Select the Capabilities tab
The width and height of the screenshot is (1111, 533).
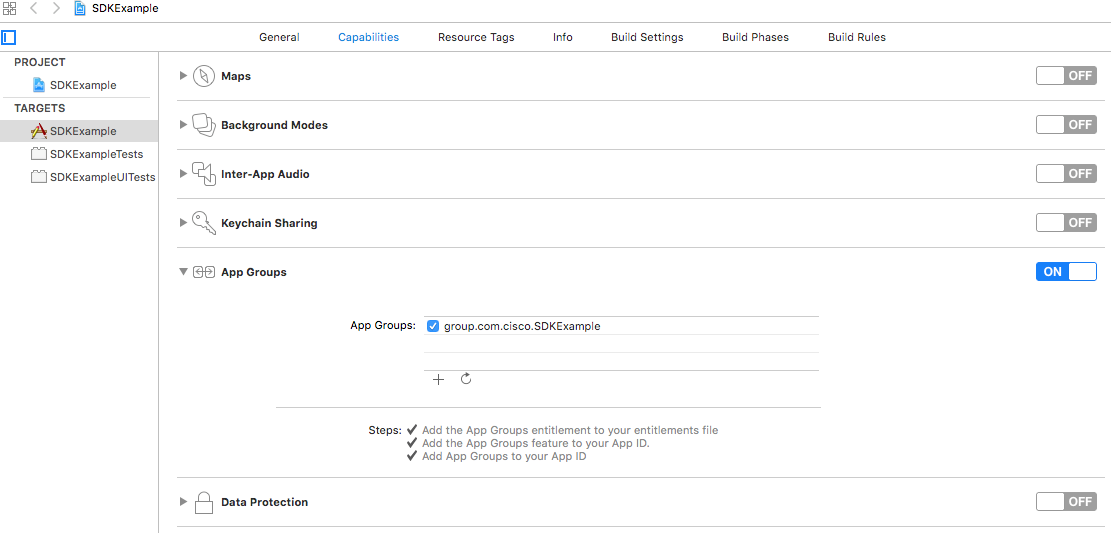368,37
